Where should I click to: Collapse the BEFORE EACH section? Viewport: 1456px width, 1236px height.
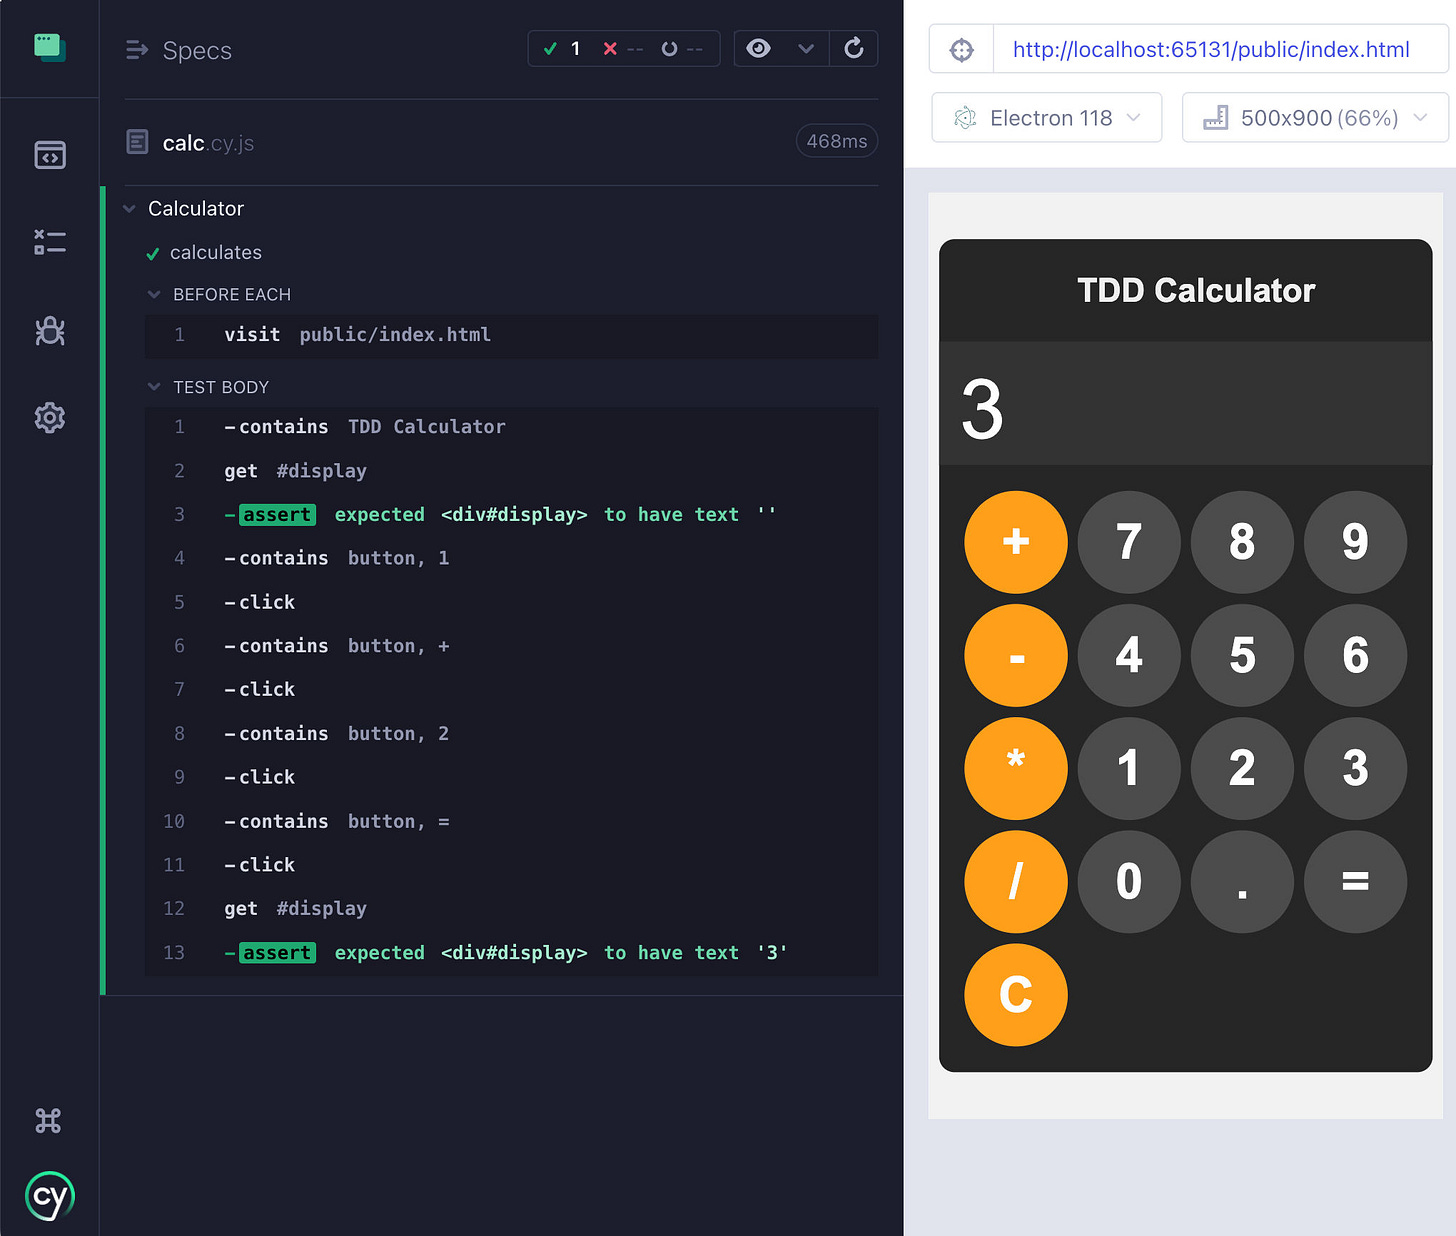click(154, 294)
